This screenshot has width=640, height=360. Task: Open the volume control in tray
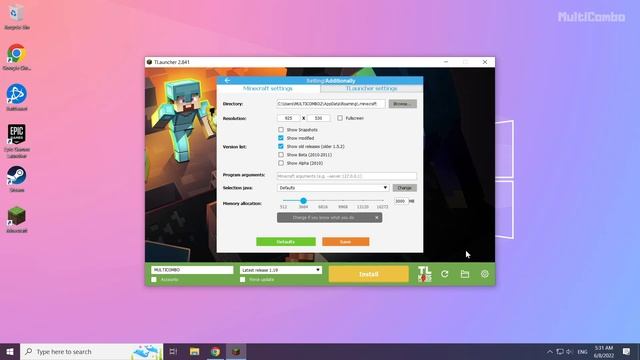pyautogui.click(x=569, y=351)
